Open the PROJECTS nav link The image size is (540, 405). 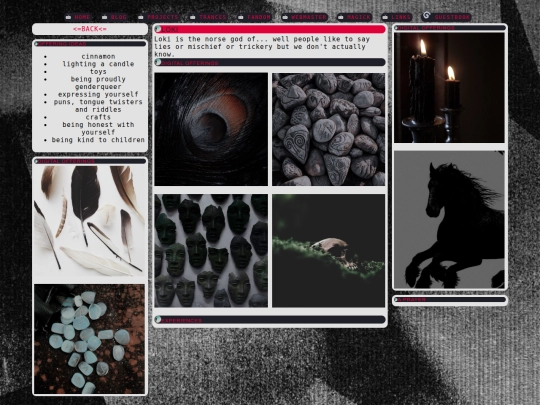tap(163, 17)
